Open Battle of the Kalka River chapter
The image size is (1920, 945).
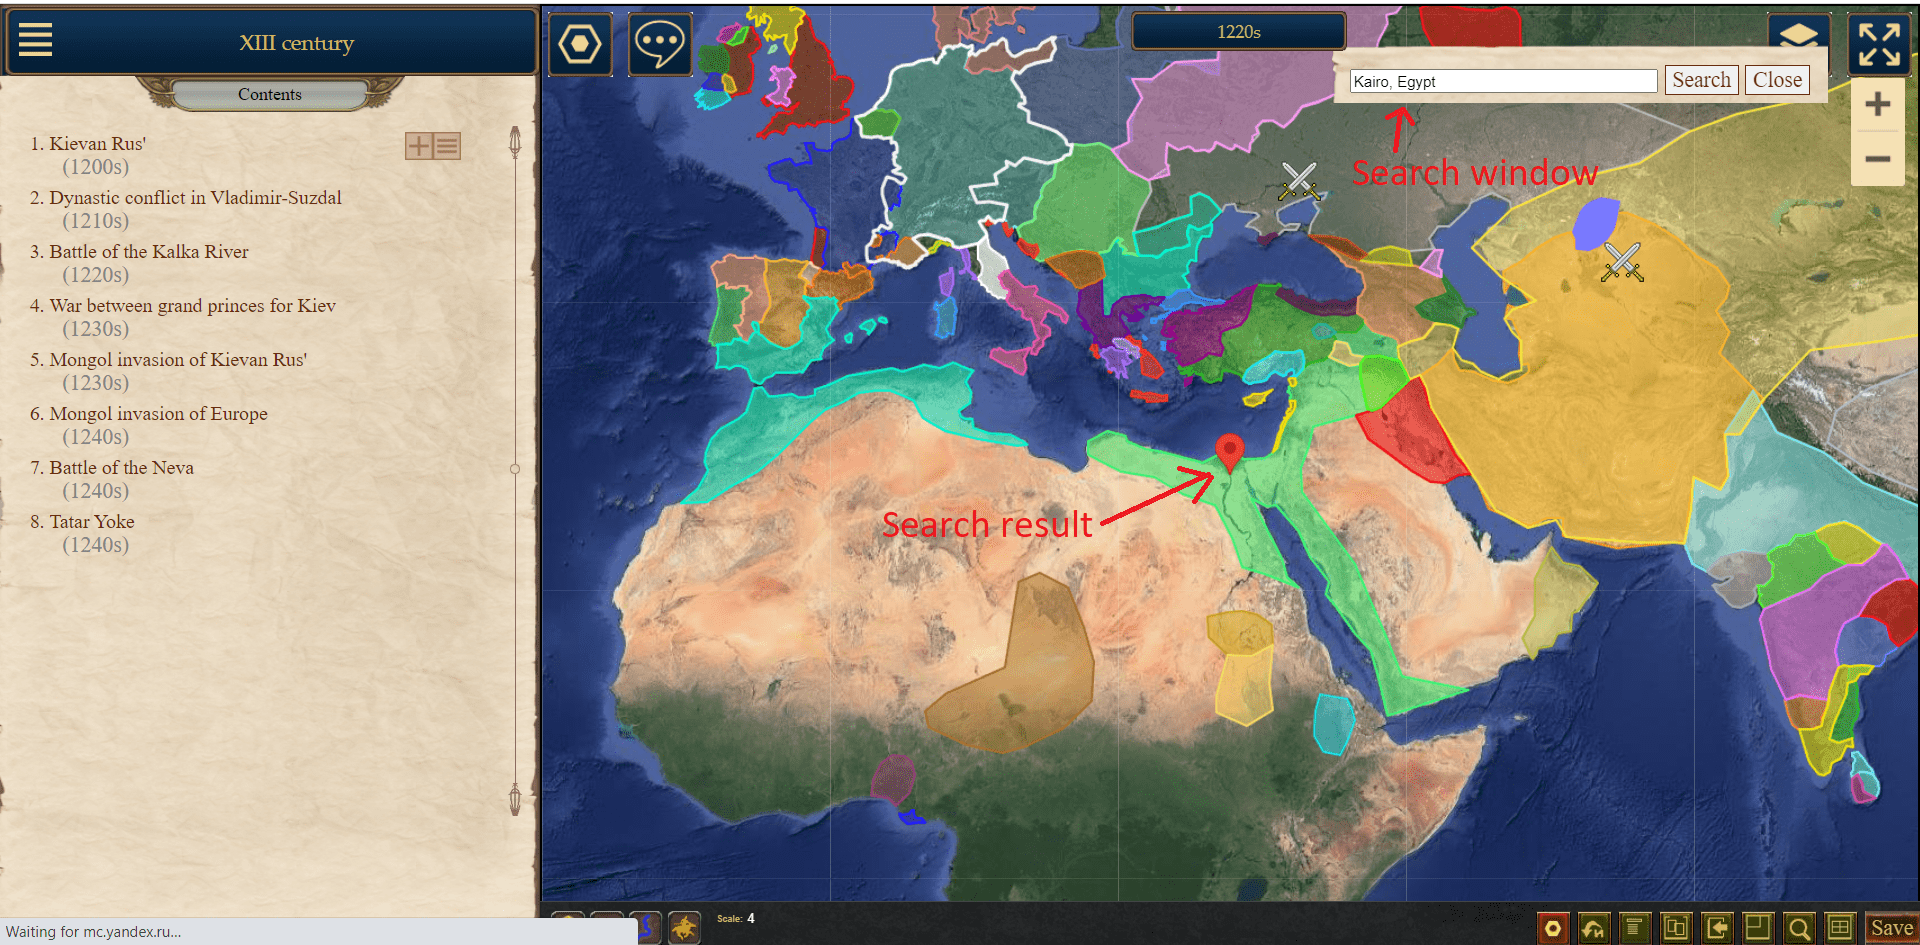click(x=149, y=252)
